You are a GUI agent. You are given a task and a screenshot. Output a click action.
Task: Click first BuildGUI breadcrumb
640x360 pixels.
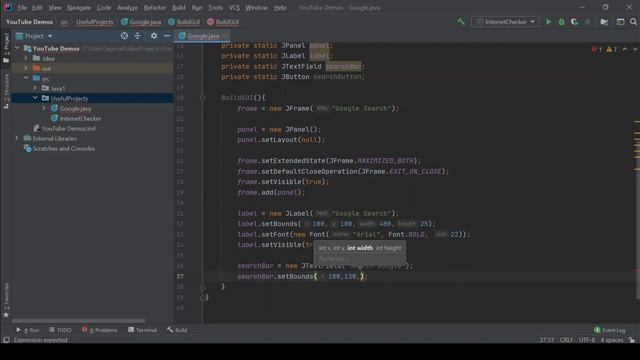point(184,22)
